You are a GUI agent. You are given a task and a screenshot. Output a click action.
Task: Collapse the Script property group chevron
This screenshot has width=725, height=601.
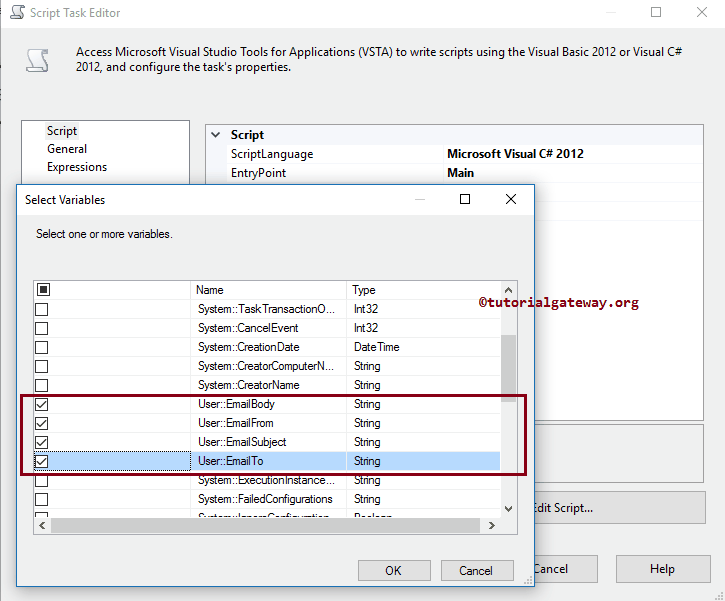215,135
